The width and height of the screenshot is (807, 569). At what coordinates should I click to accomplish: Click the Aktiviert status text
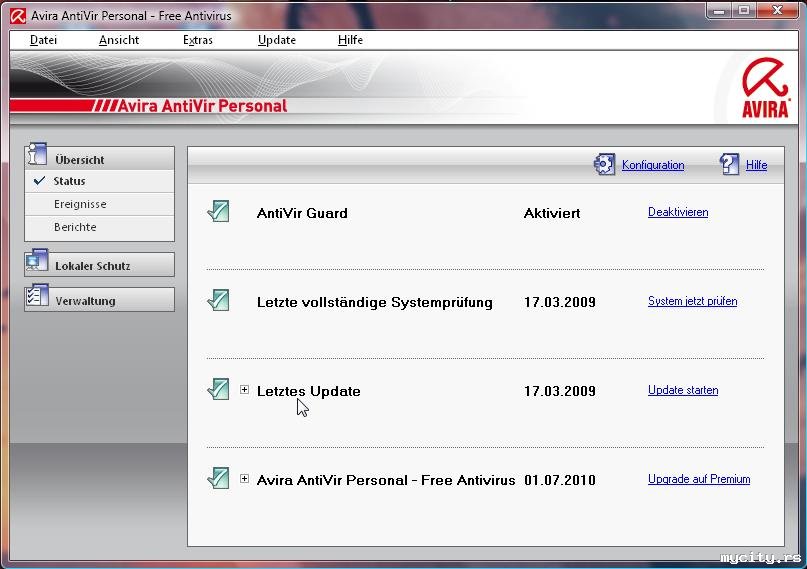coord(552,213)
